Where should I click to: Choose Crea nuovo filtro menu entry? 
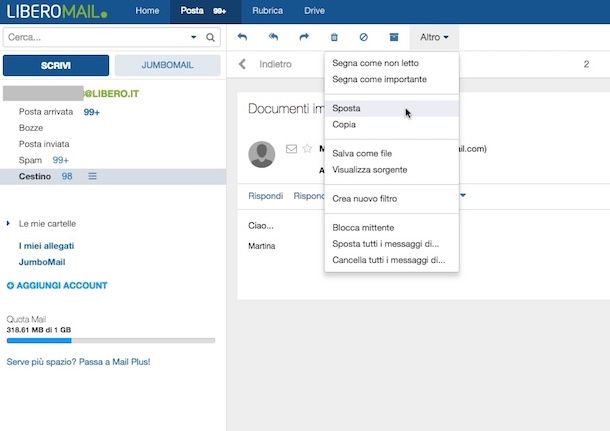point(364,199)
